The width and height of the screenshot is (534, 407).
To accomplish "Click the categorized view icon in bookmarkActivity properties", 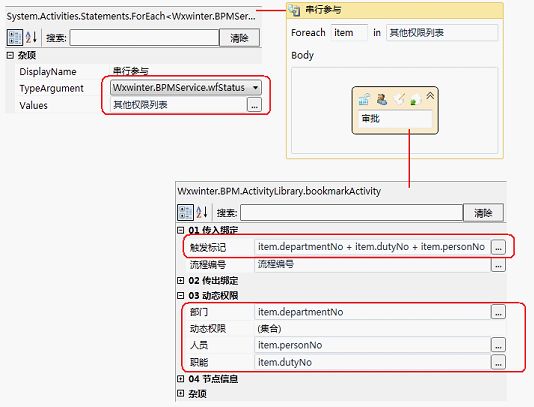I will coord(185,213).
